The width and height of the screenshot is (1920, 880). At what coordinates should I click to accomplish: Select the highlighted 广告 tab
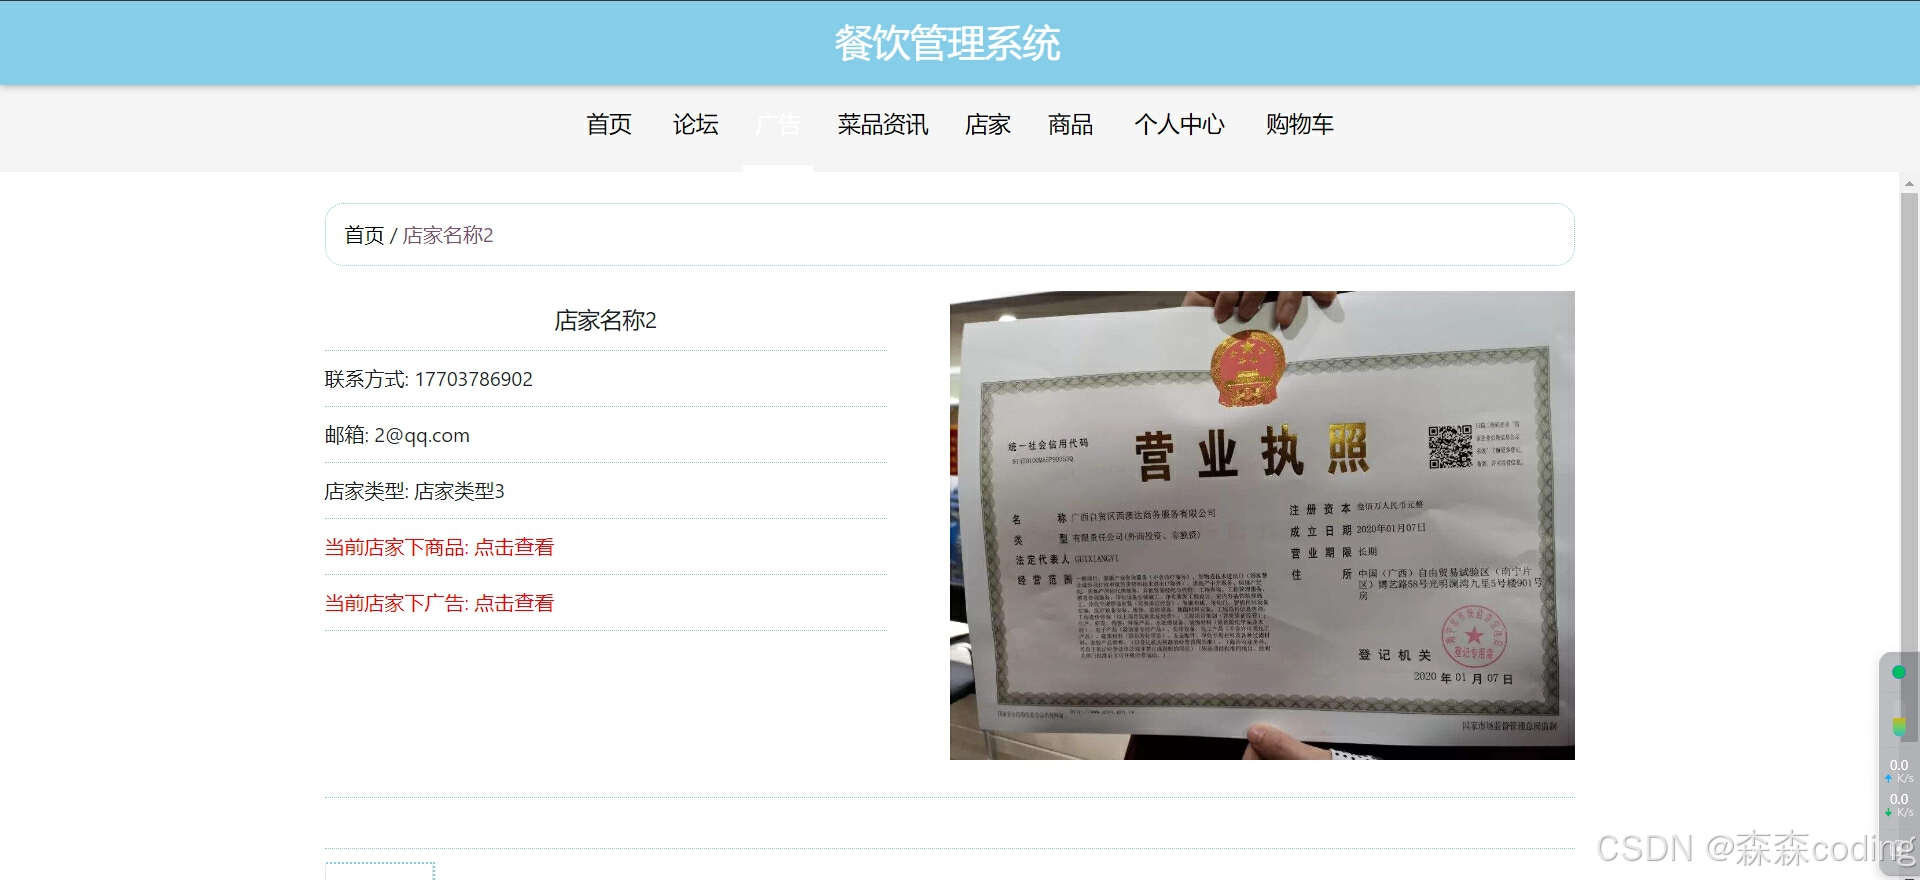coord(778,124)
